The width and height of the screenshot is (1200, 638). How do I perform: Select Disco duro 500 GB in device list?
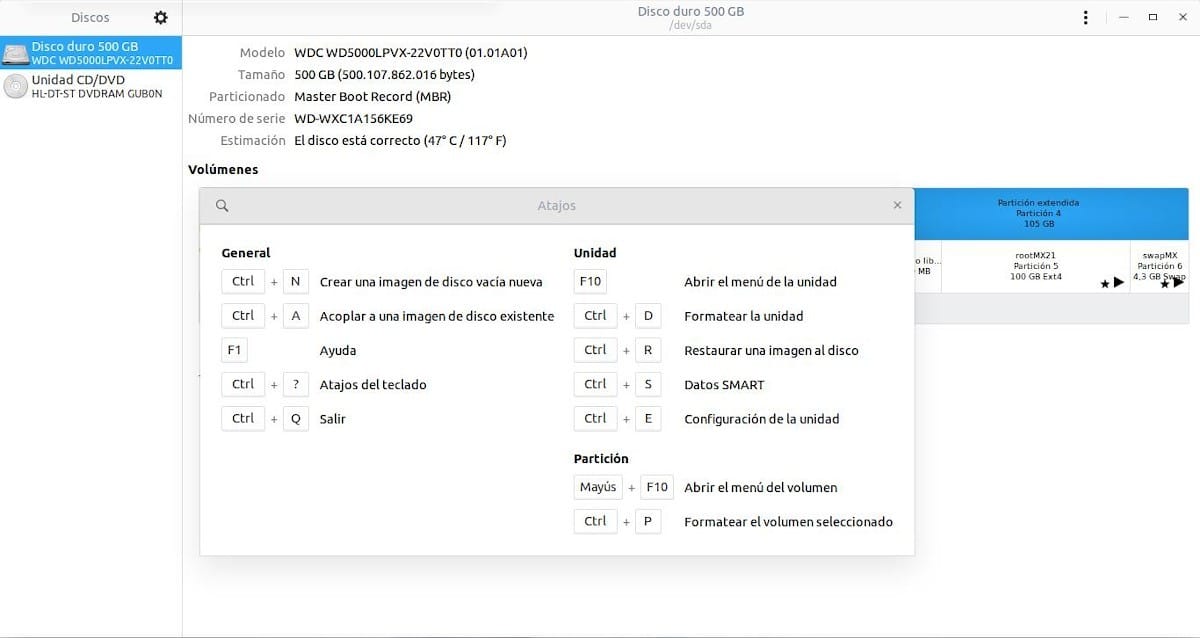pos(91,53)
